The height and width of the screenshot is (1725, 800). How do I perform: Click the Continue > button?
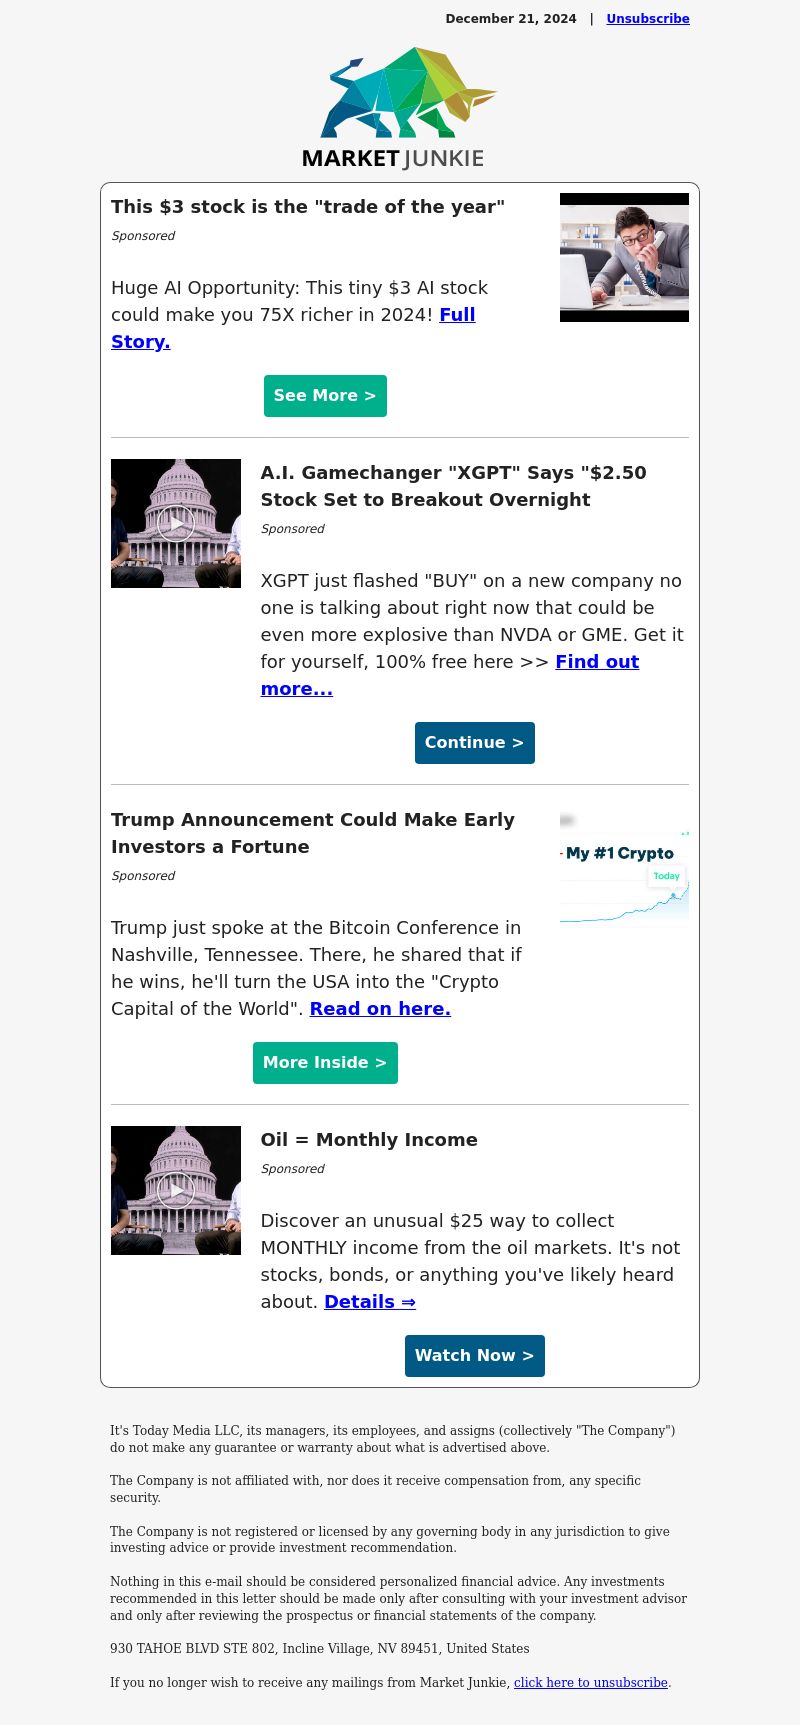pyautogui.click(x=475, y=743)
